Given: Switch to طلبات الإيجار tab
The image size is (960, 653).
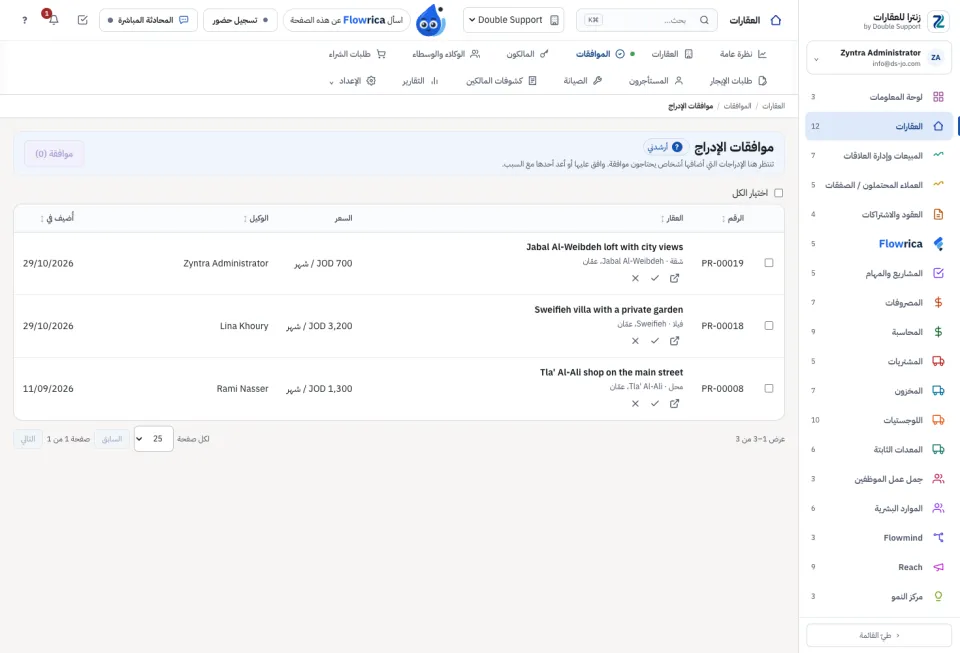Looking at the screenshot, I should click(738, 81).
